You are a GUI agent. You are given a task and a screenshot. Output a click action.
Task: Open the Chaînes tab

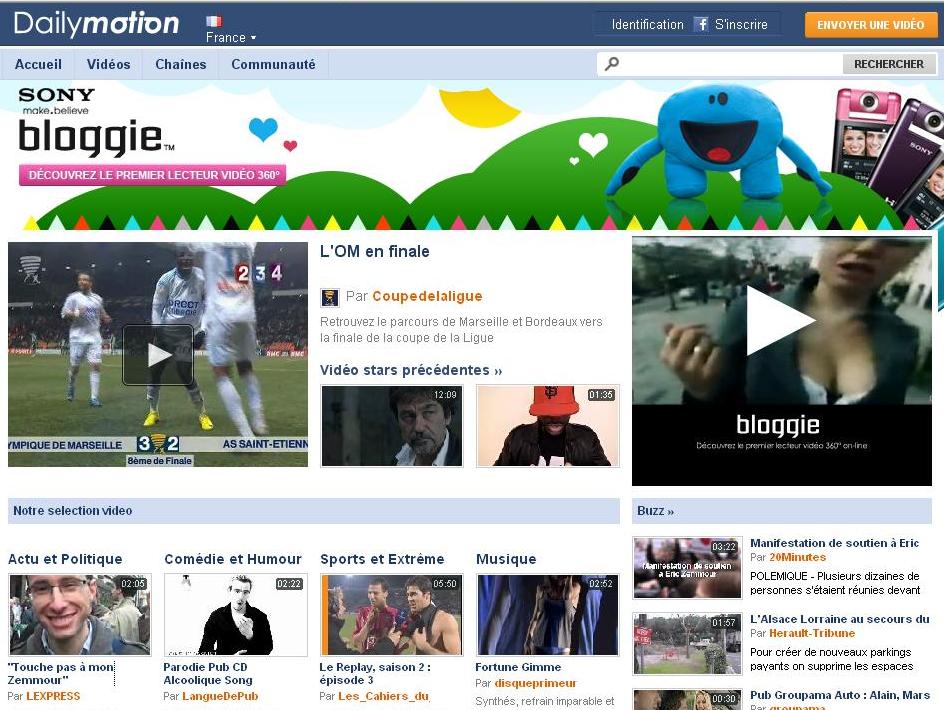[180, 64]
